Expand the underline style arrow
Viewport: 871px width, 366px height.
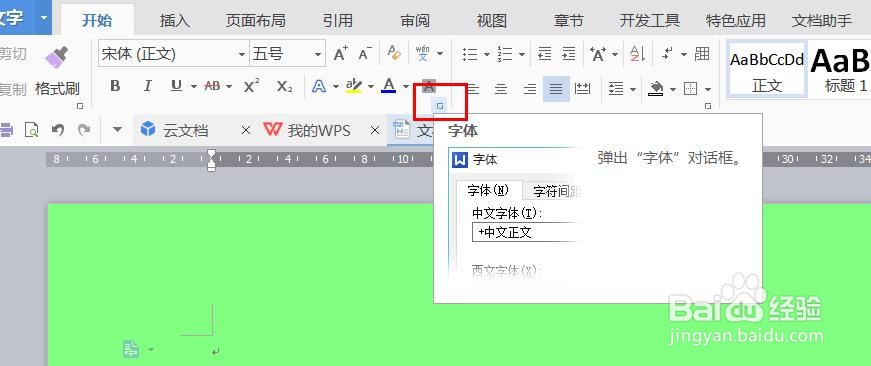coord(194,87)
